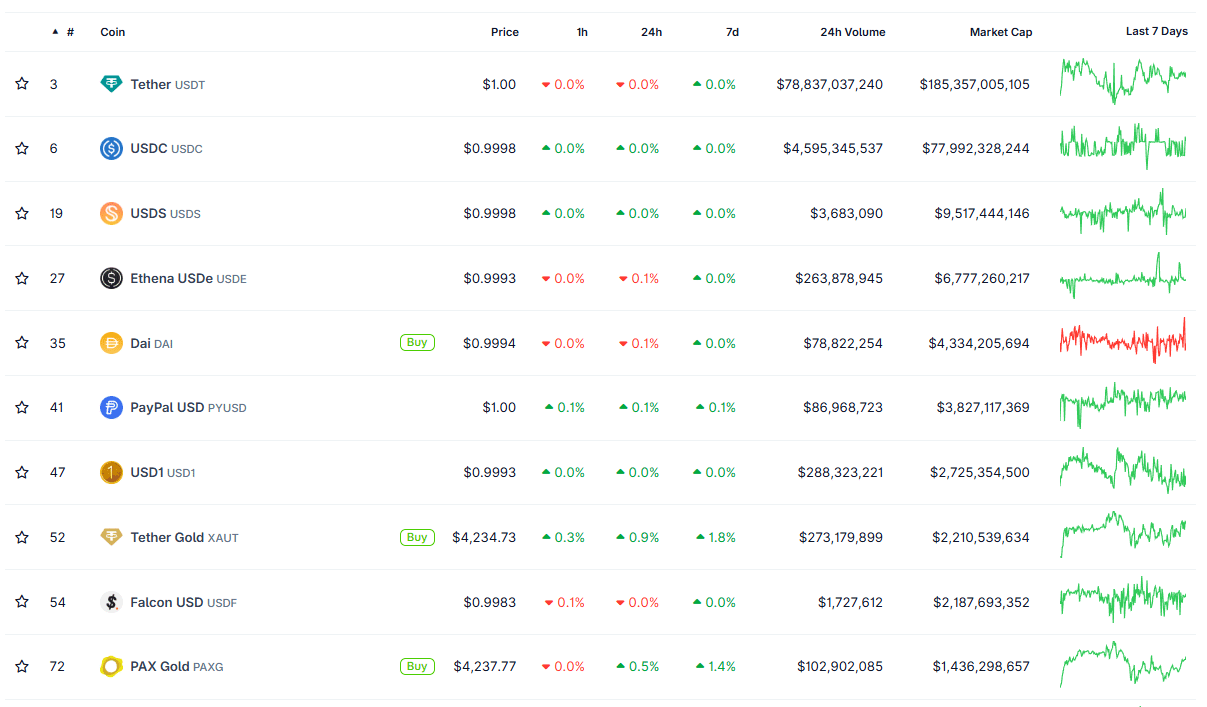Image resolution: width=1207 pixels, height=707 pixels.
Task: Click the Buy button for Dai
Action: coord(417,342)
